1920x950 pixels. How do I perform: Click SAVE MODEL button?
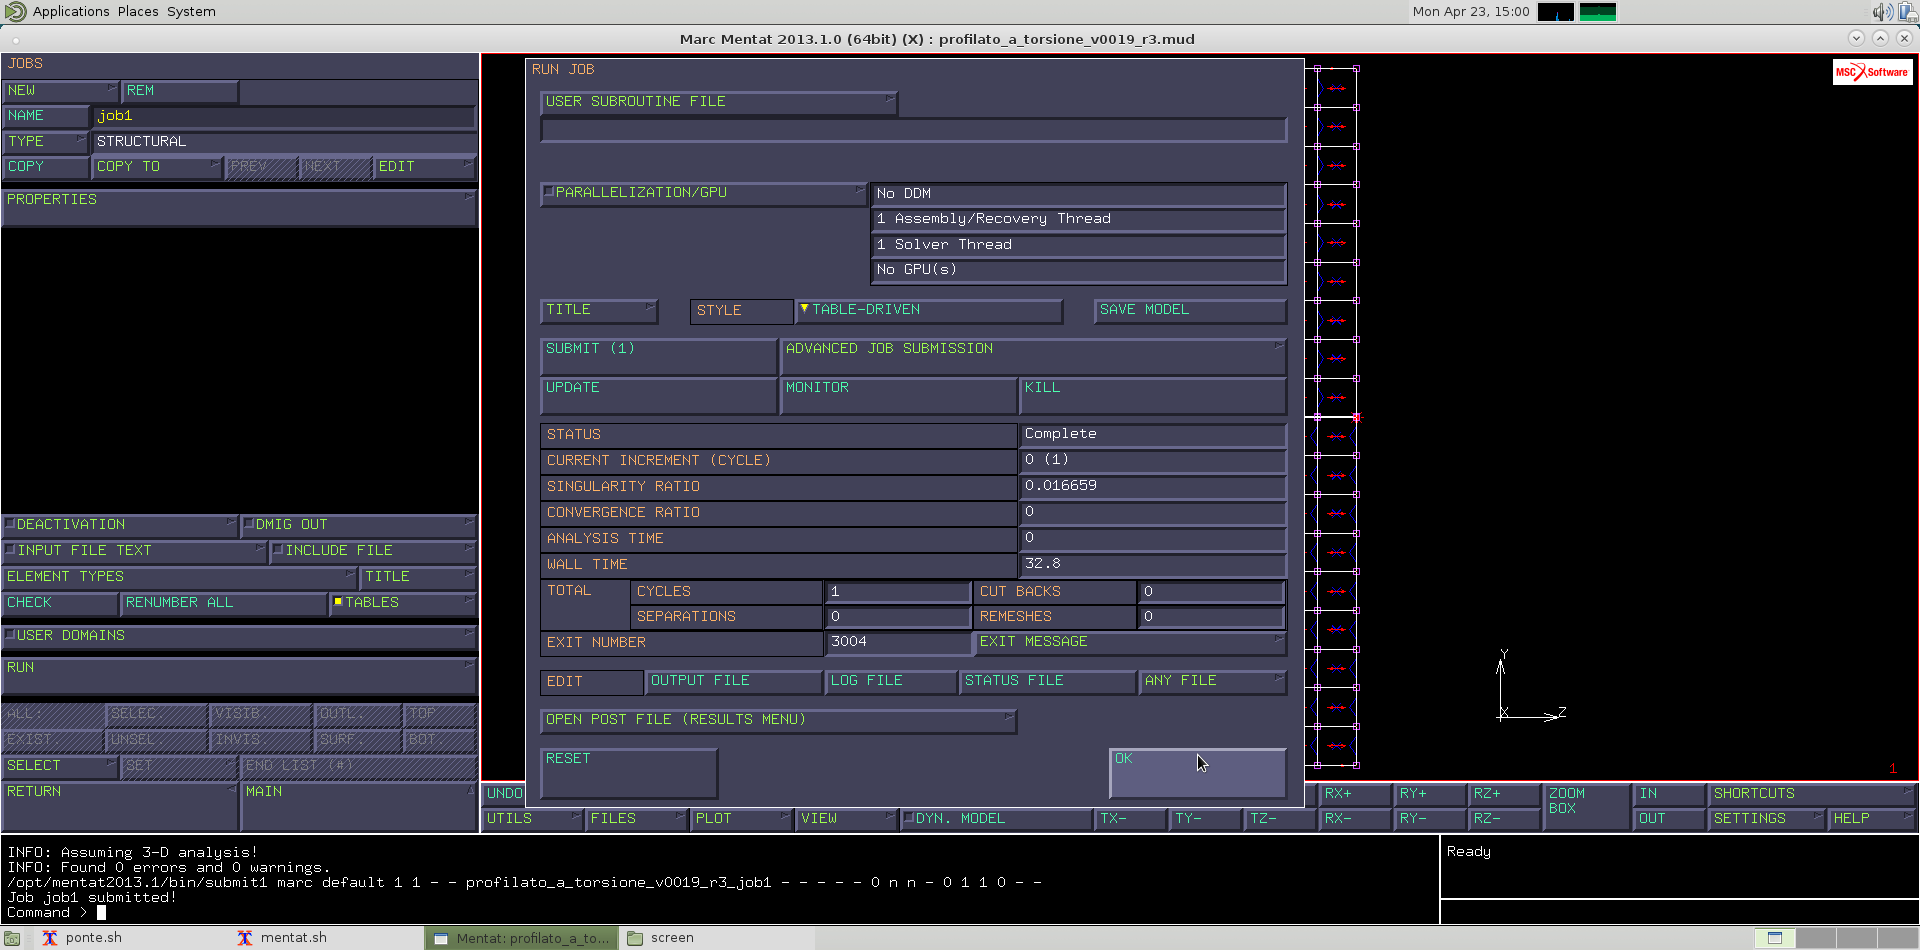[x=1190, y=310]
